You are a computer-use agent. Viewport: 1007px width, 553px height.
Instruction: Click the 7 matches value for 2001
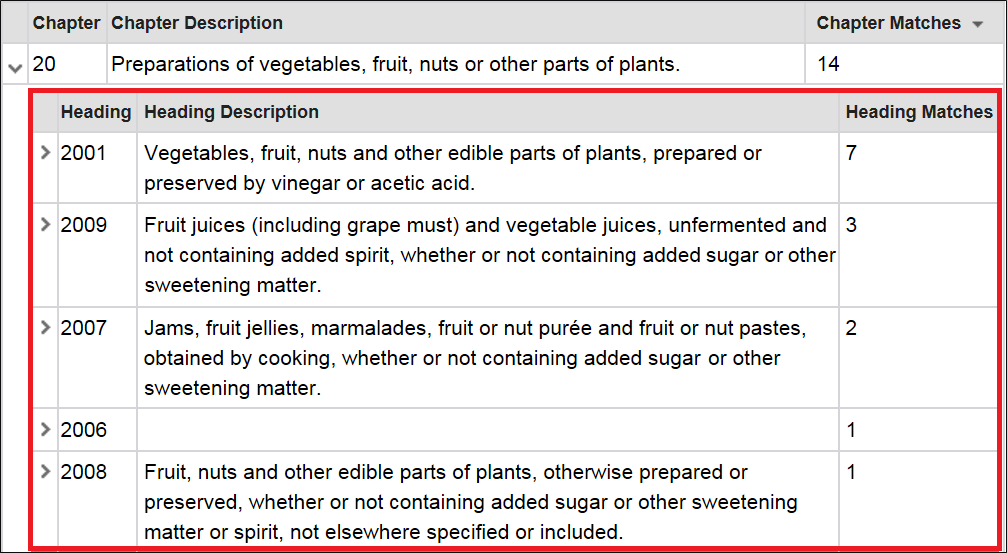pyautogui.click(x=851, y=153)
